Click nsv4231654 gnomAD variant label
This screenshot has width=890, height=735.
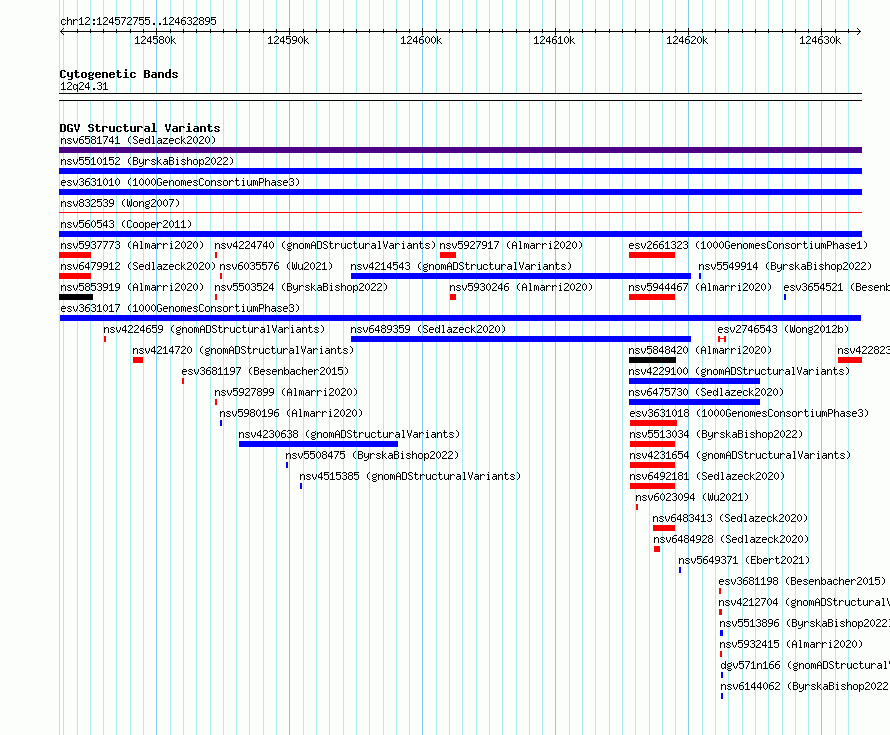[740, 455]
